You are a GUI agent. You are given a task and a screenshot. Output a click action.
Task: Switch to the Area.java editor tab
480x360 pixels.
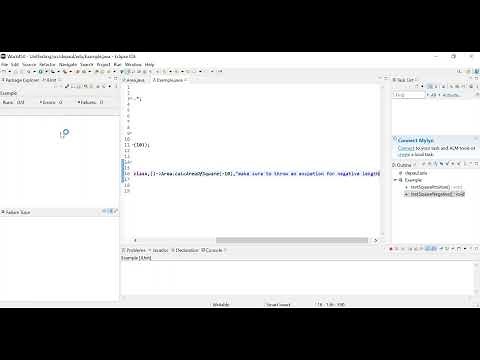coord(134,80)
